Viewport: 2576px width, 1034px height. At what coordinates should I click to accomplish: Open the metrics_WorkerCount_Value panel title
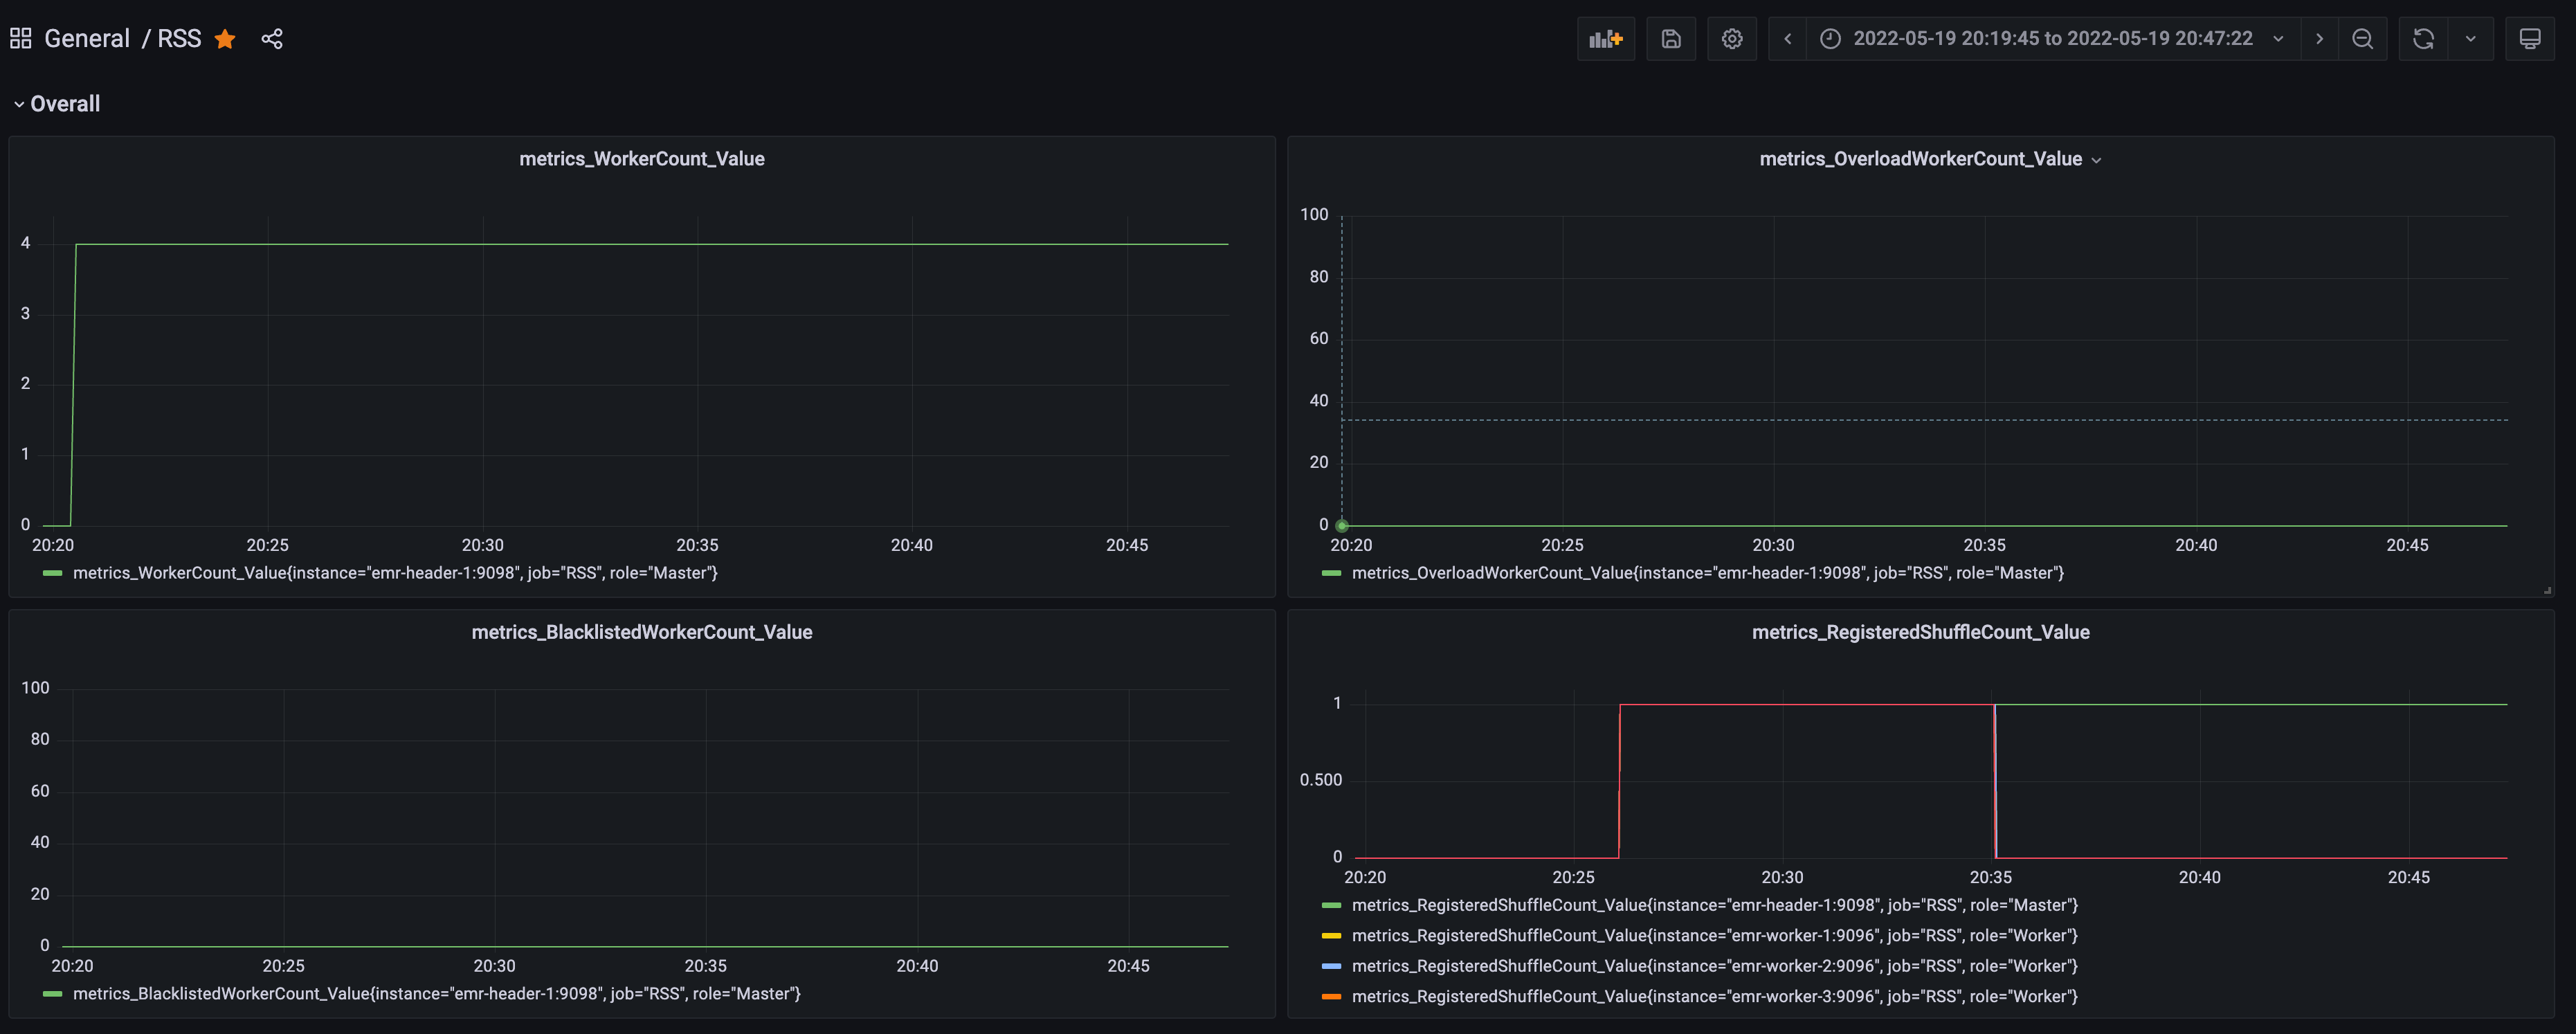642,159
